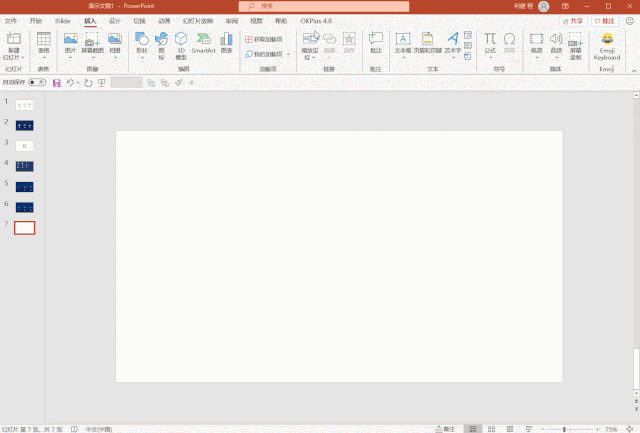Click the Redo icon in quick access
This screenshot has height=433, width=640.
(x=88, y=83)
